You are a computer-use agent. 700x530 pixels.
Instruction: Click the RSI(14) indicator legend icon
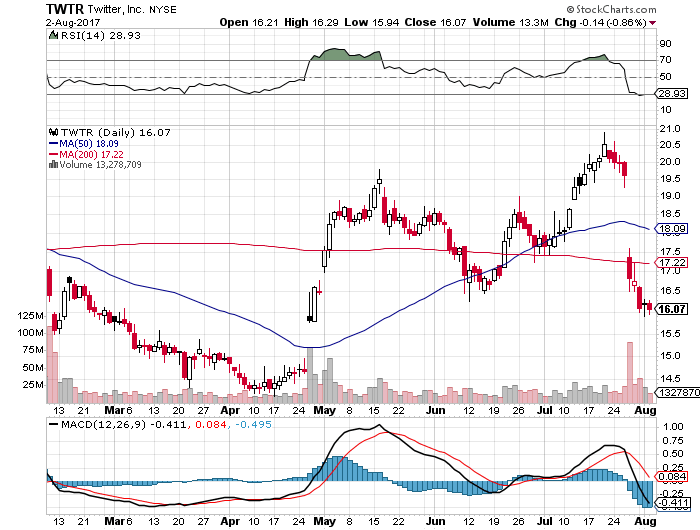point(53,34)
